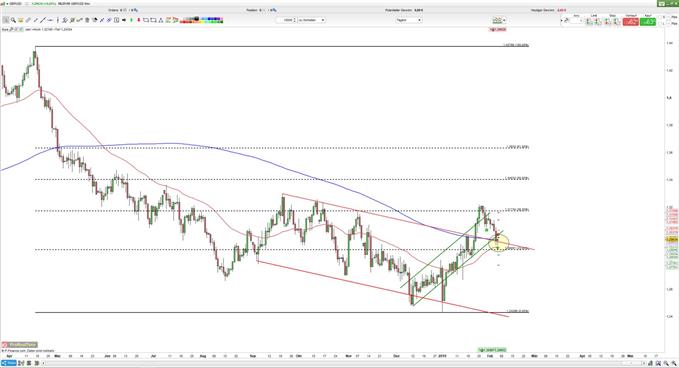The height and width of the screenshot is (368, 679).
Task: Click the last zoom icon in bottom-right corner
Action: tap(674, 363)
